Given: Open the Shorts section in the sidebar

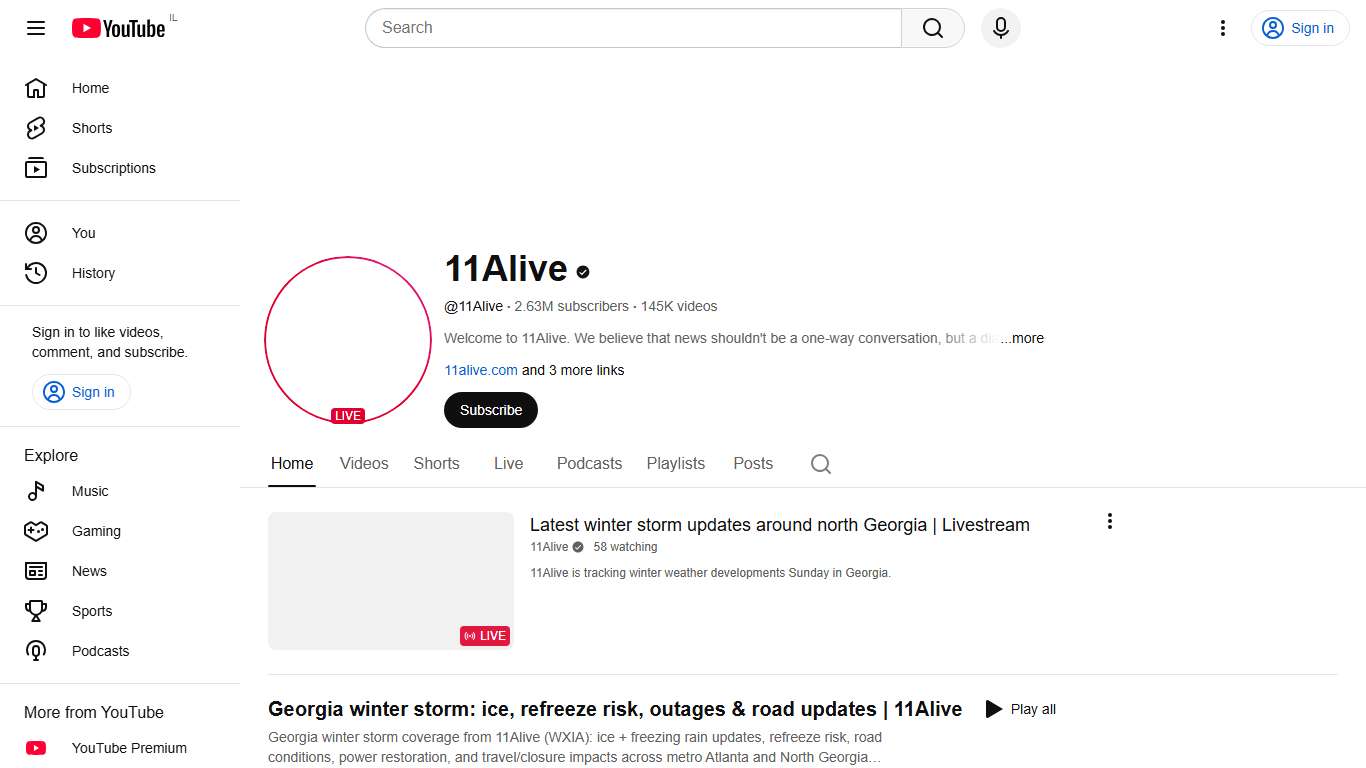Looking at the screenshot, I should click(x=91, y=128).
